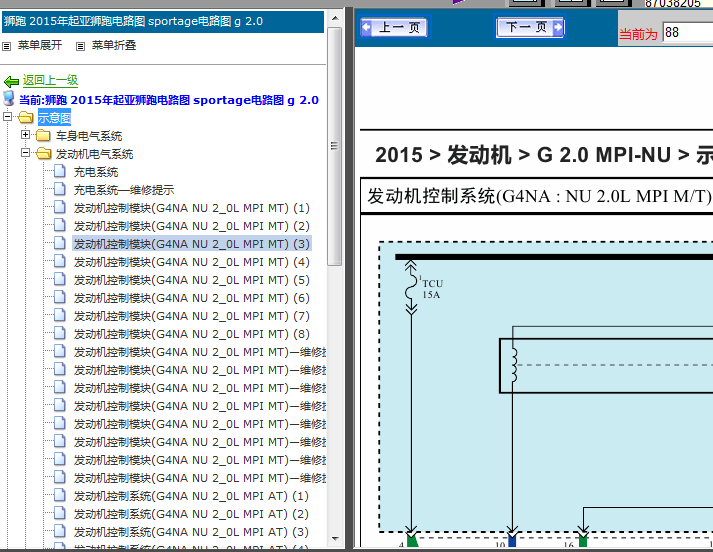713x552 pixels.
Task: Collapse the 示意图 tree node
Action: click(7, 116)
